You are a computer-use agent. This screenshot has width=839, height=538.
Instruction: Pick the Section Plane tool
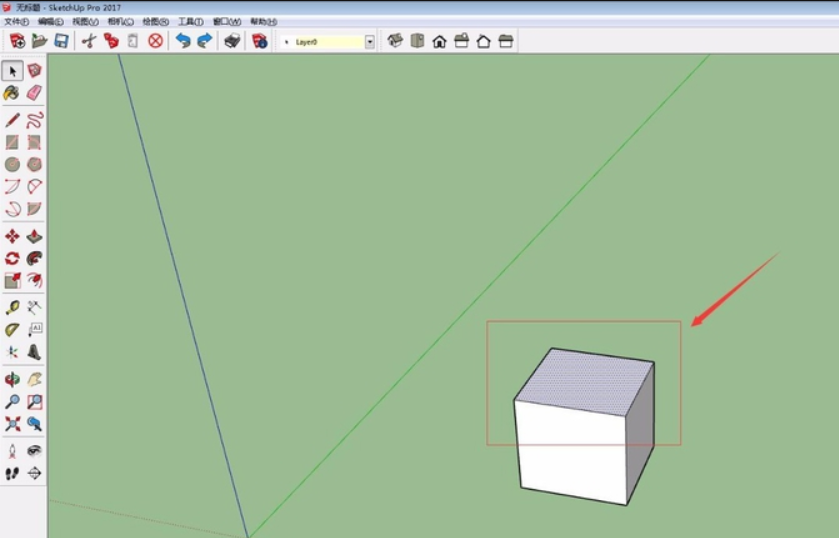(x=34, y=473)
